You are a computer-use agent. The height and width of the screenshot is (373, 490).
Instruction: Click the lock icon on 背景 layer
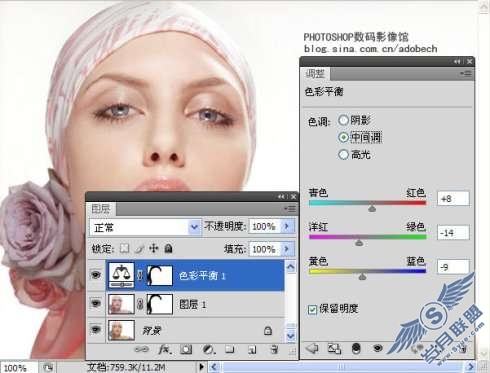[268, 331]
